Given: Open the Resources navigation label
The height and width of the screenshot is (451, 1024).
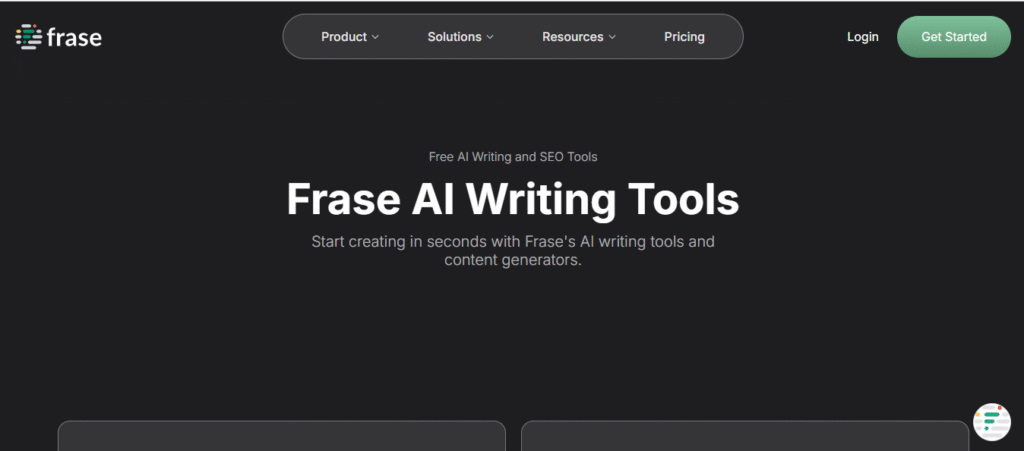Looking at the screenshot, I should click(x=572, y=37).
